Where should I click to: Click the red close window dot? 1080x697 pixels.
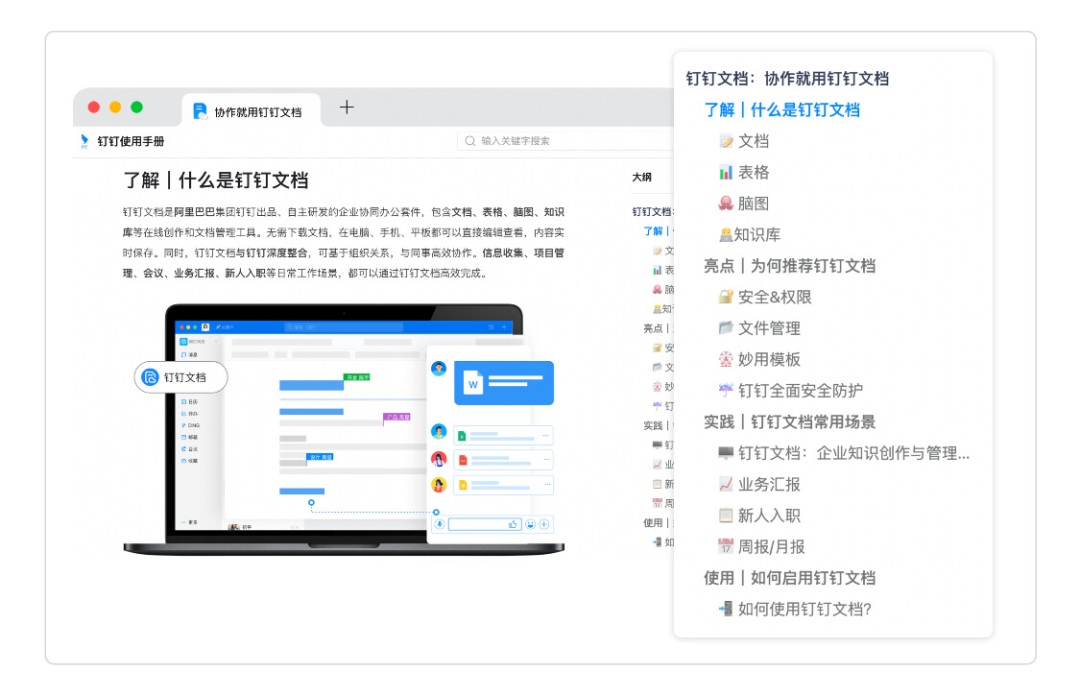point(94,107)
